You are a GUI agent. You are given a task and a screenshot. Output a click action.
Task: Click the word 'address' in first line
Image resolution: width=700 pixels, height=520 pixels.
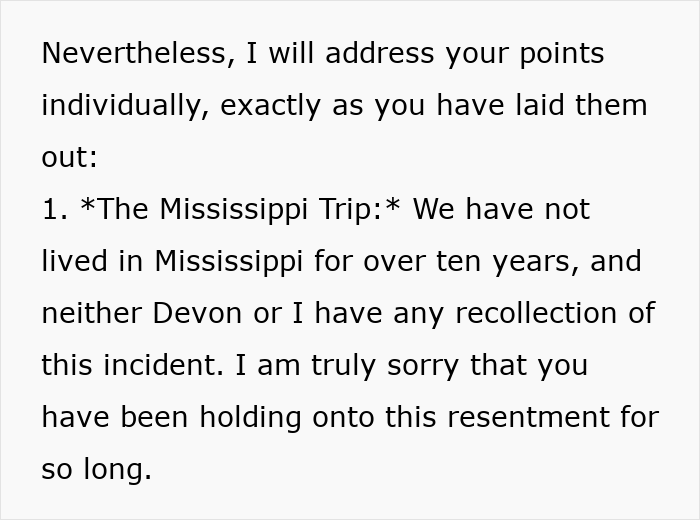[380, 53]
